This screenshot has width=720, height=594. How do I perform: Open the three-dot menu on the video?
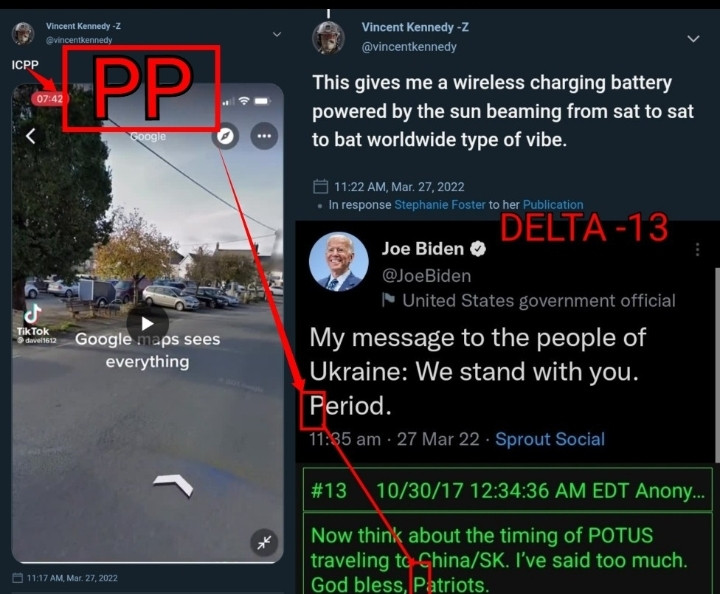(x=264, y=136)
